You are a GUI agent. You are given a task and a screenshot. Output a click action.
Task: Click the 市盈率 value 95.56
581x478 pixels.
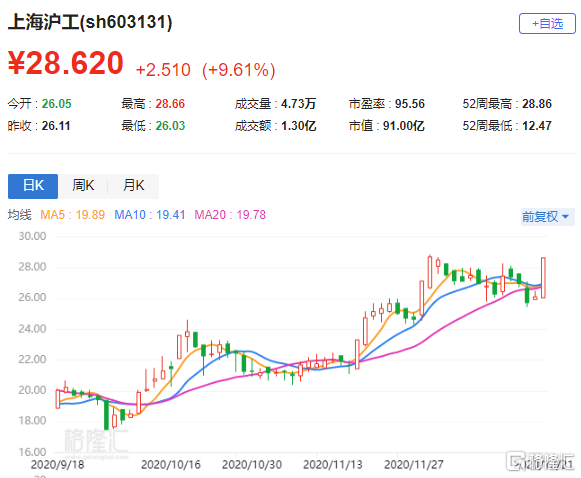coord(410,104)
